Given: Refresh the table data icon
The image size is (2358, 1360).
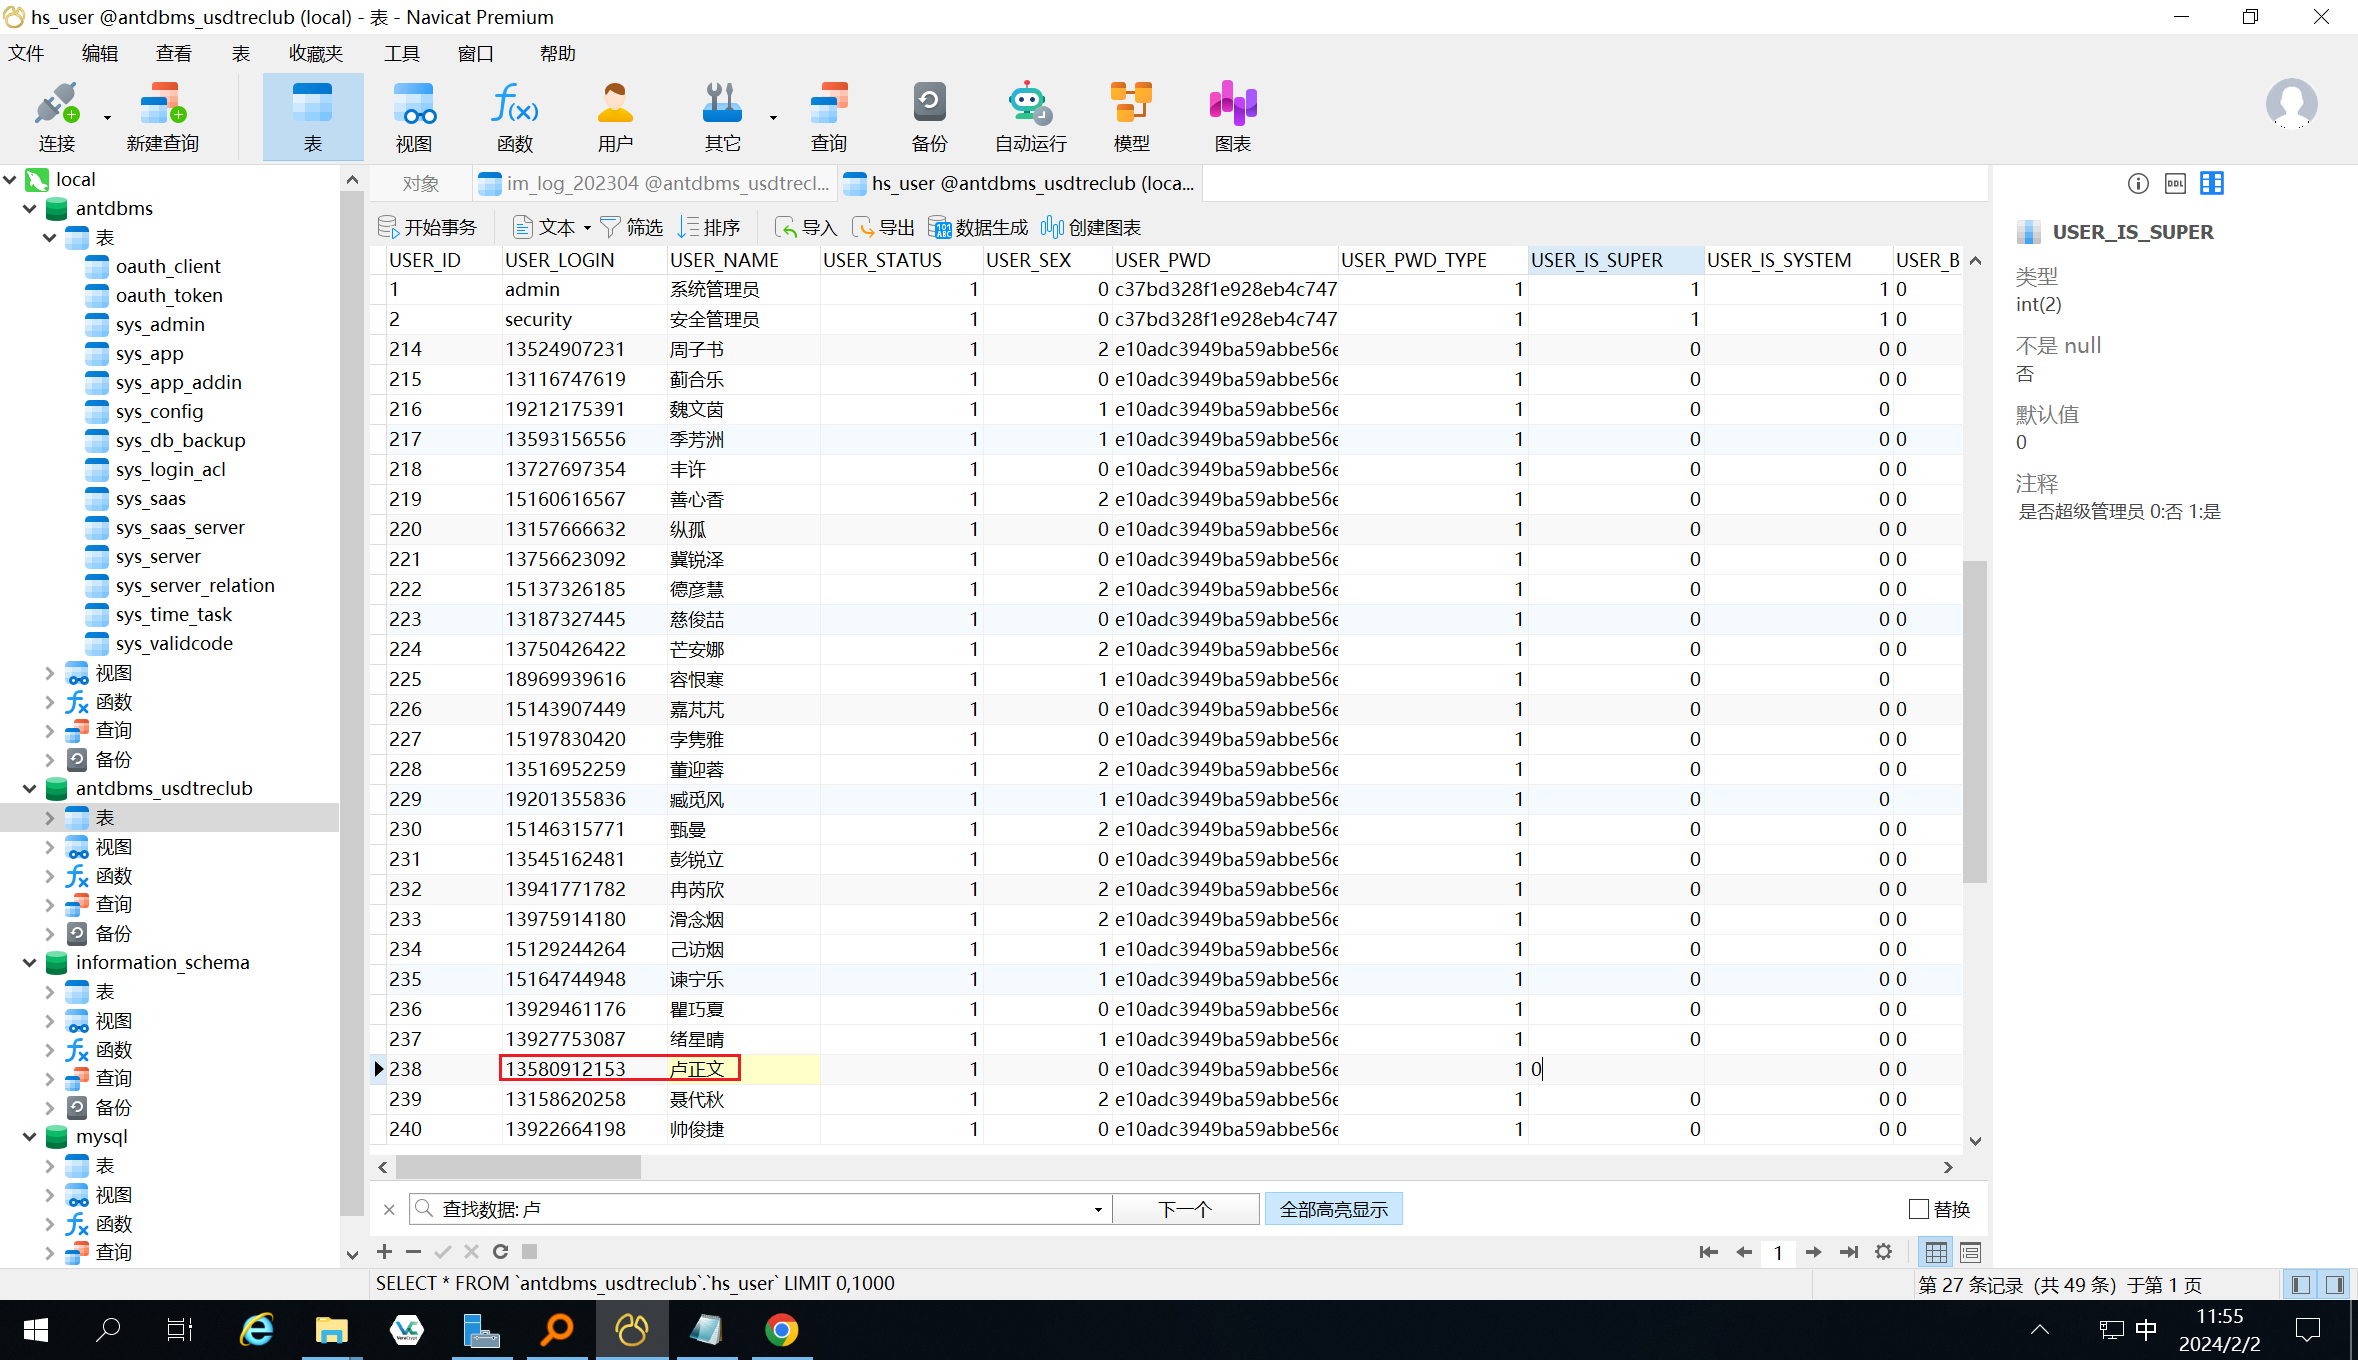Looking at the screenshot, I should (x=500, y=1251).
